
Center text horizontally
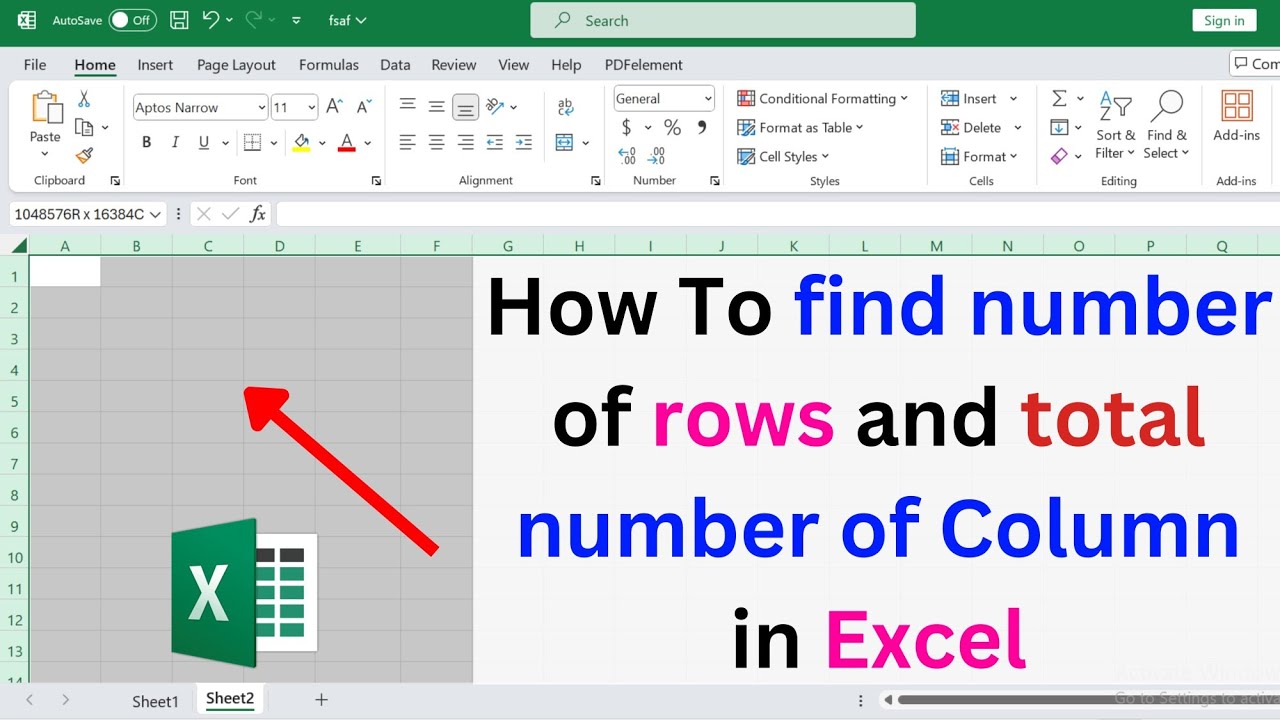click(x=436, y=142)
